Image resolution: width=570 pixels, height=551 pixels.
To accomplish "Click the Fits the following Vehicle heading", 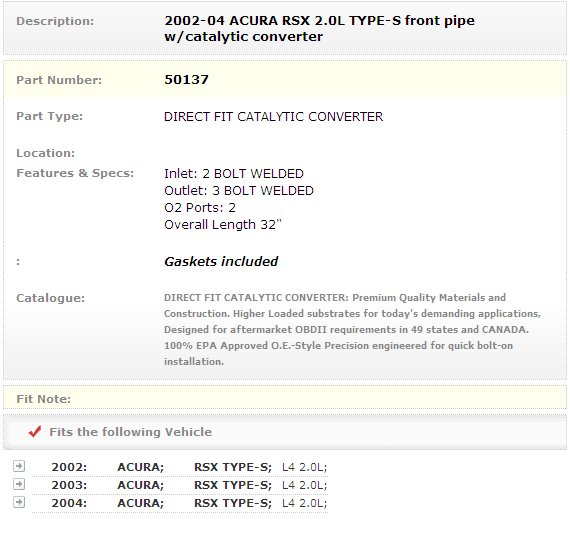I will (131, 432).
